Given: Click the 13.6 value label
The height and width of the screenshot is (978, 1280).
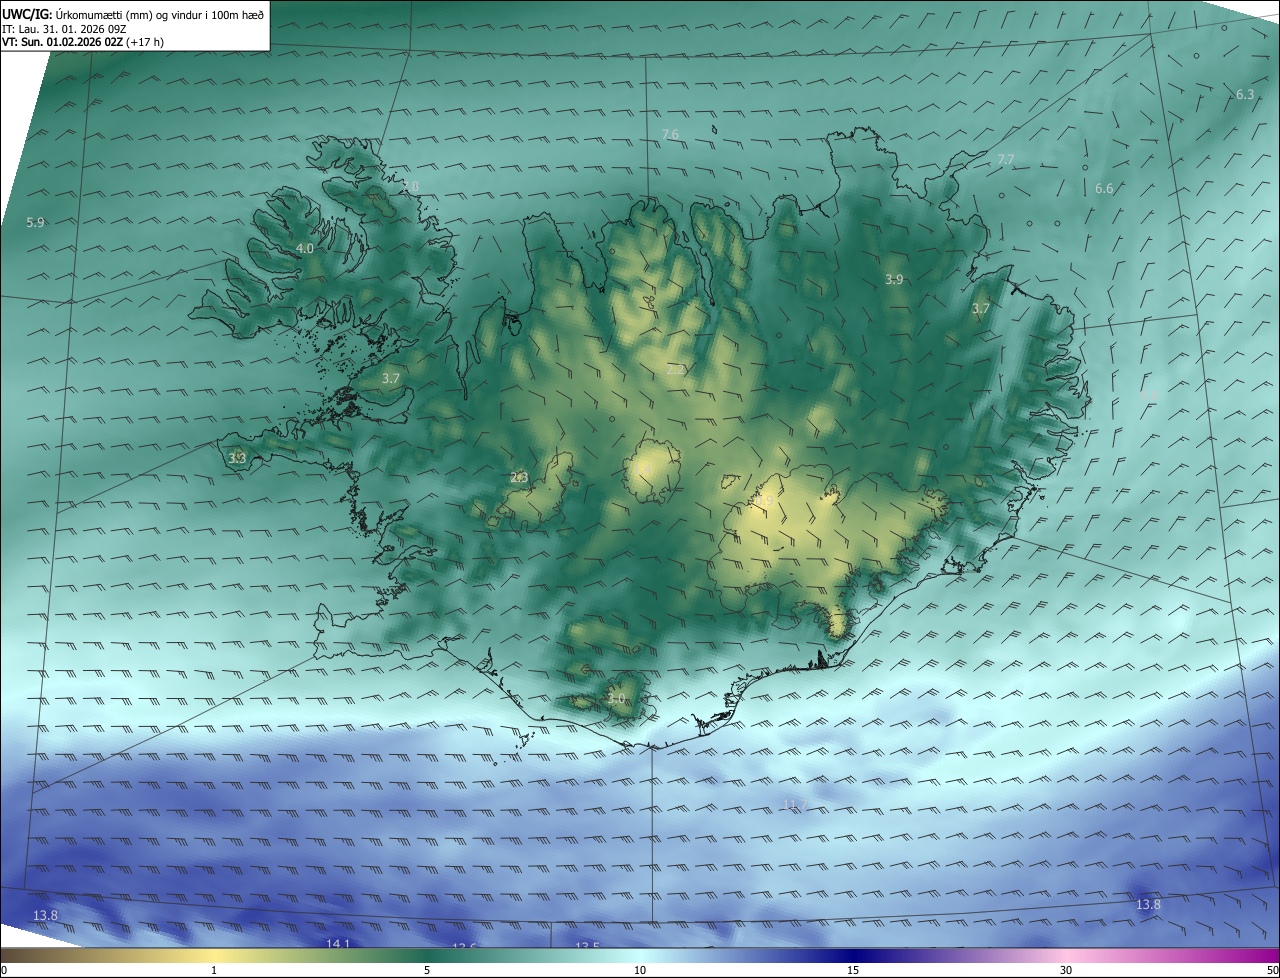Looking at the screenshot, I should click(x=464, y=945).
